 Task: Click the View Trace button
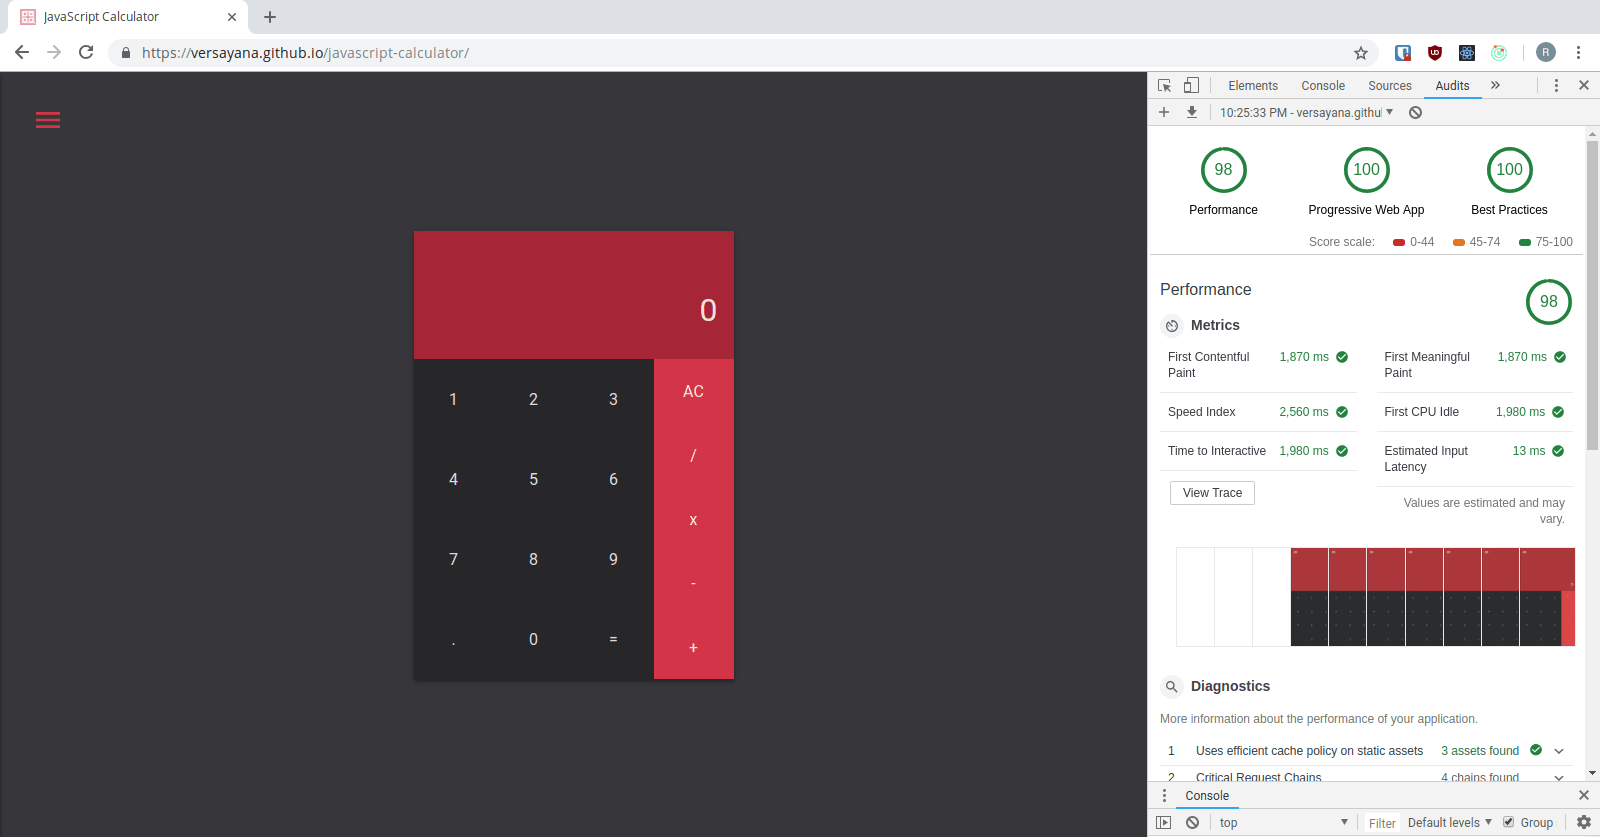[x=1212, y=493]
